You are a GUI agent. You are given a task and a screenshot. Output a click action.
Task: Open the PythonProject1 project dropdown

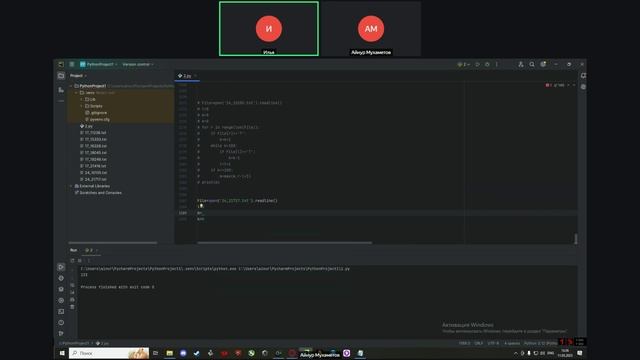tap(98, 64)
